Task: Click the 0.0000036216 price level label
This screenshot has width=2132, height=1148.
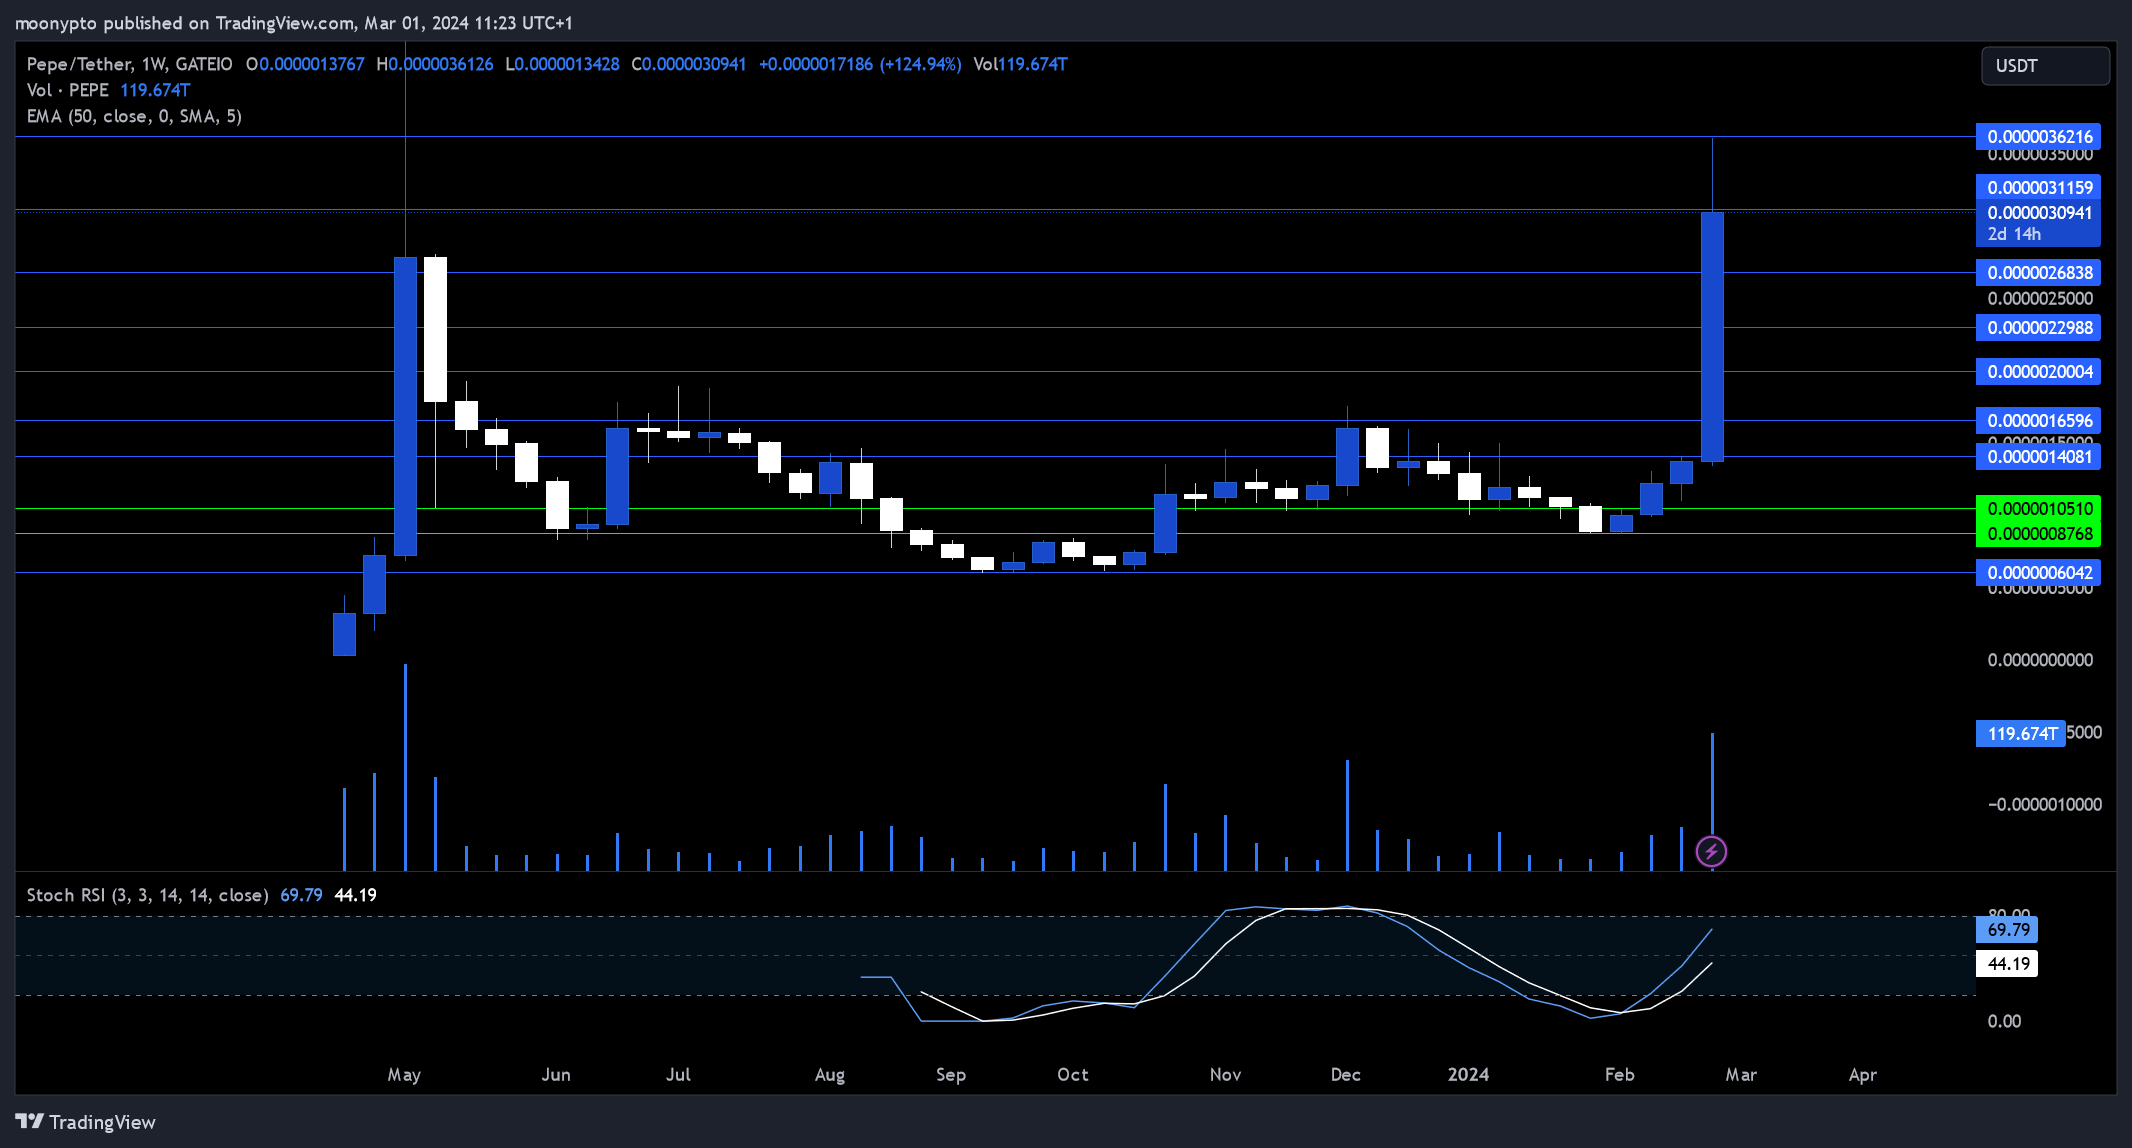Action: click(x=2038, y=137)
